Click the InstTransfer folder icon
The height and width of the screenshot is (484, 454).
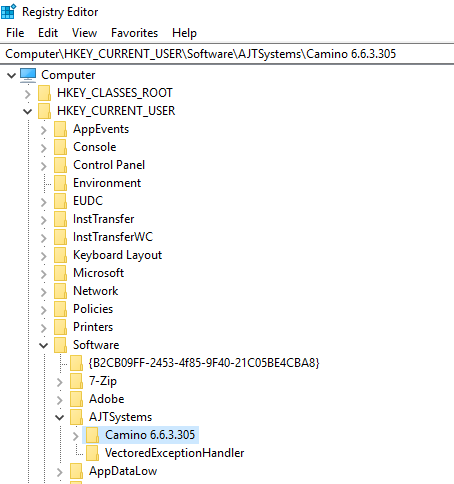point(60,219)
